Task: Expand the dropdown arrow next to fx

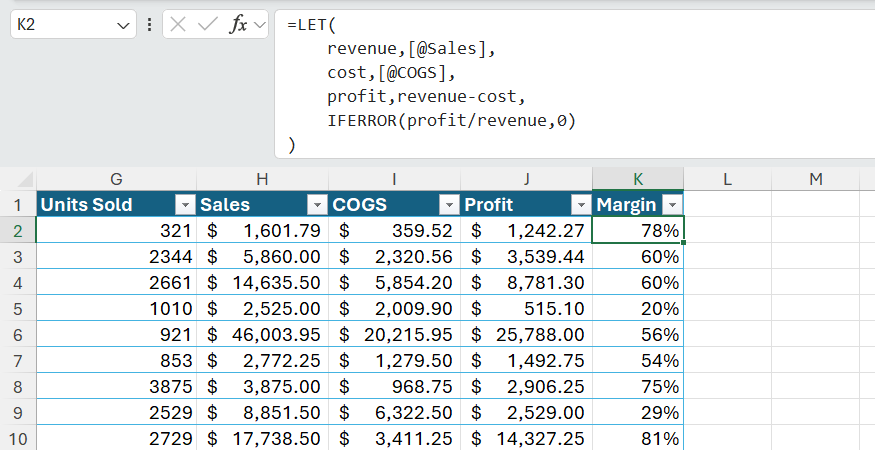Action: [x=259, y=25]
